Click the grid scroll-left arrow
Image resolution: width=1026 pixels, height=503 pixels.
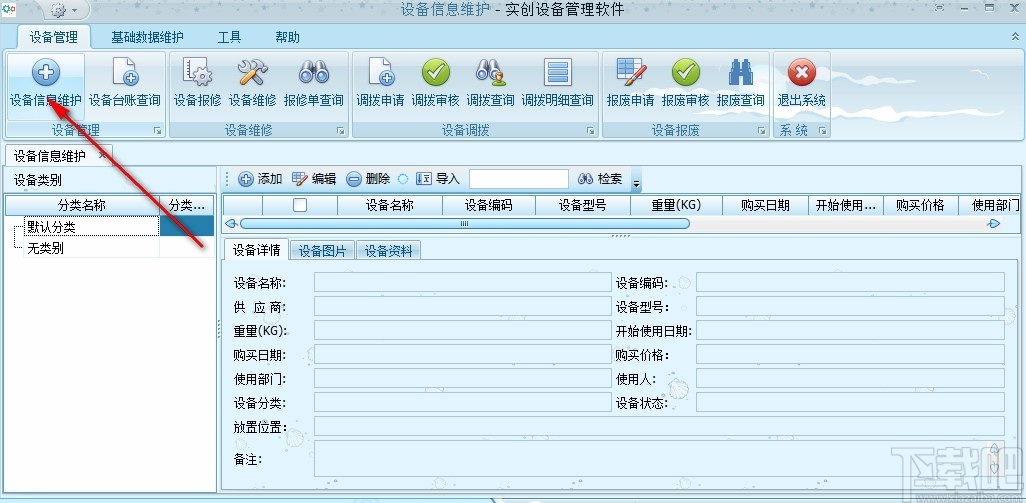231,224
